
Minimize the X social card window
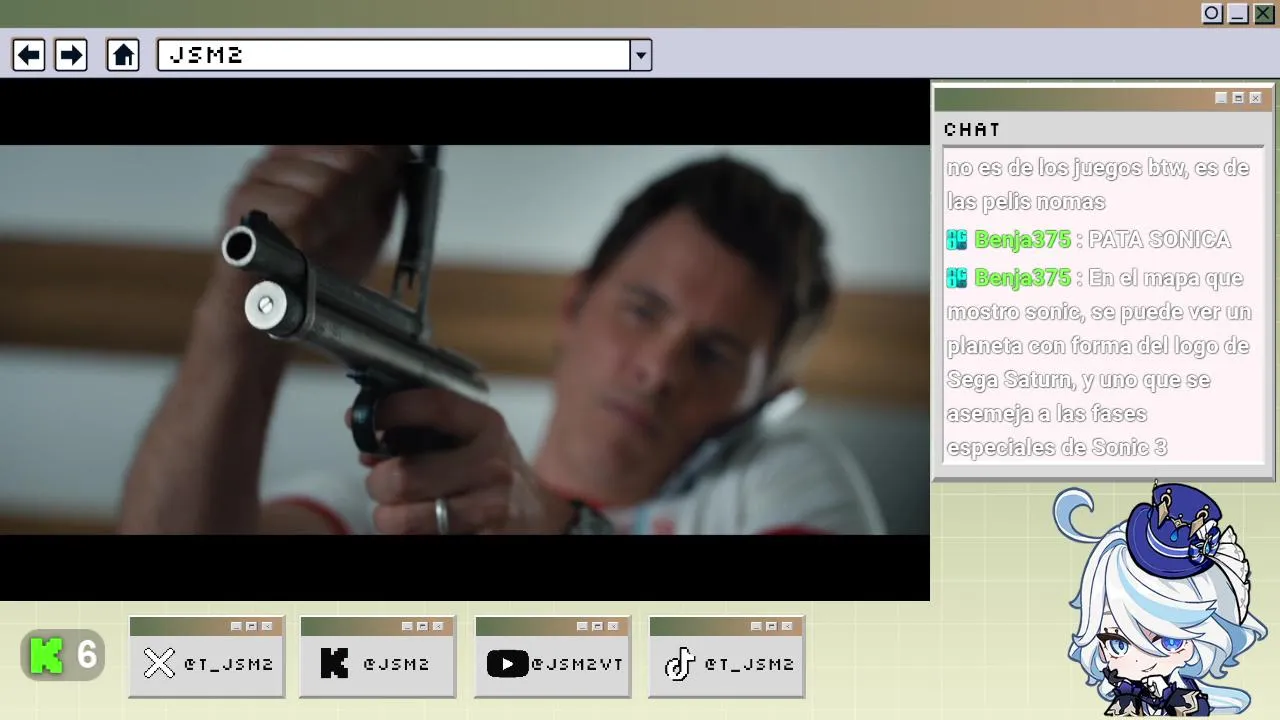click(x=236, y=626)
